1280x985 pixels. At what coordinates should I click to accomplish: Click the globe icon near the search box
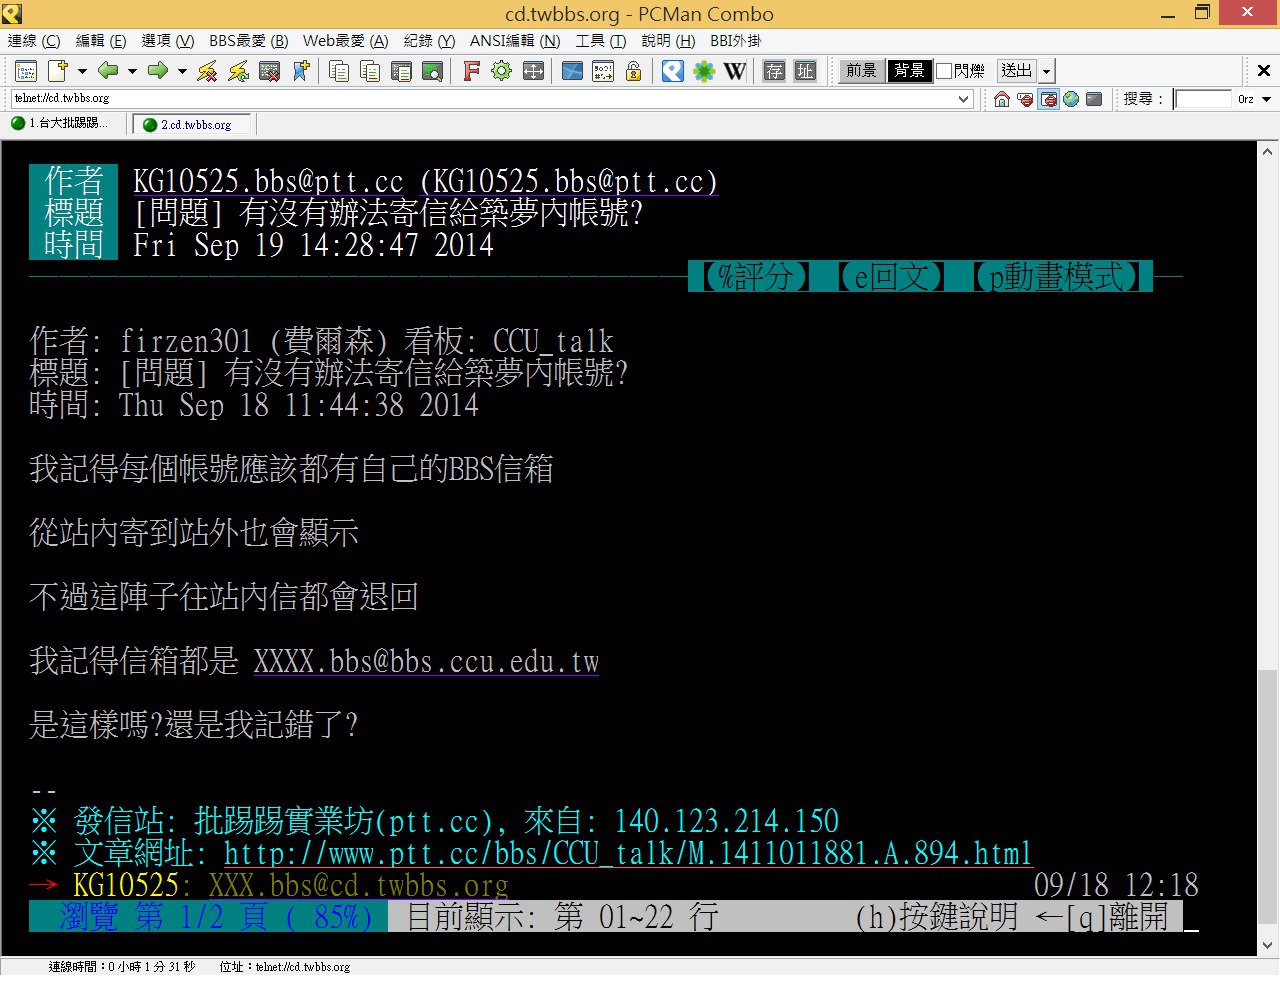click(x=1071, y=99)
